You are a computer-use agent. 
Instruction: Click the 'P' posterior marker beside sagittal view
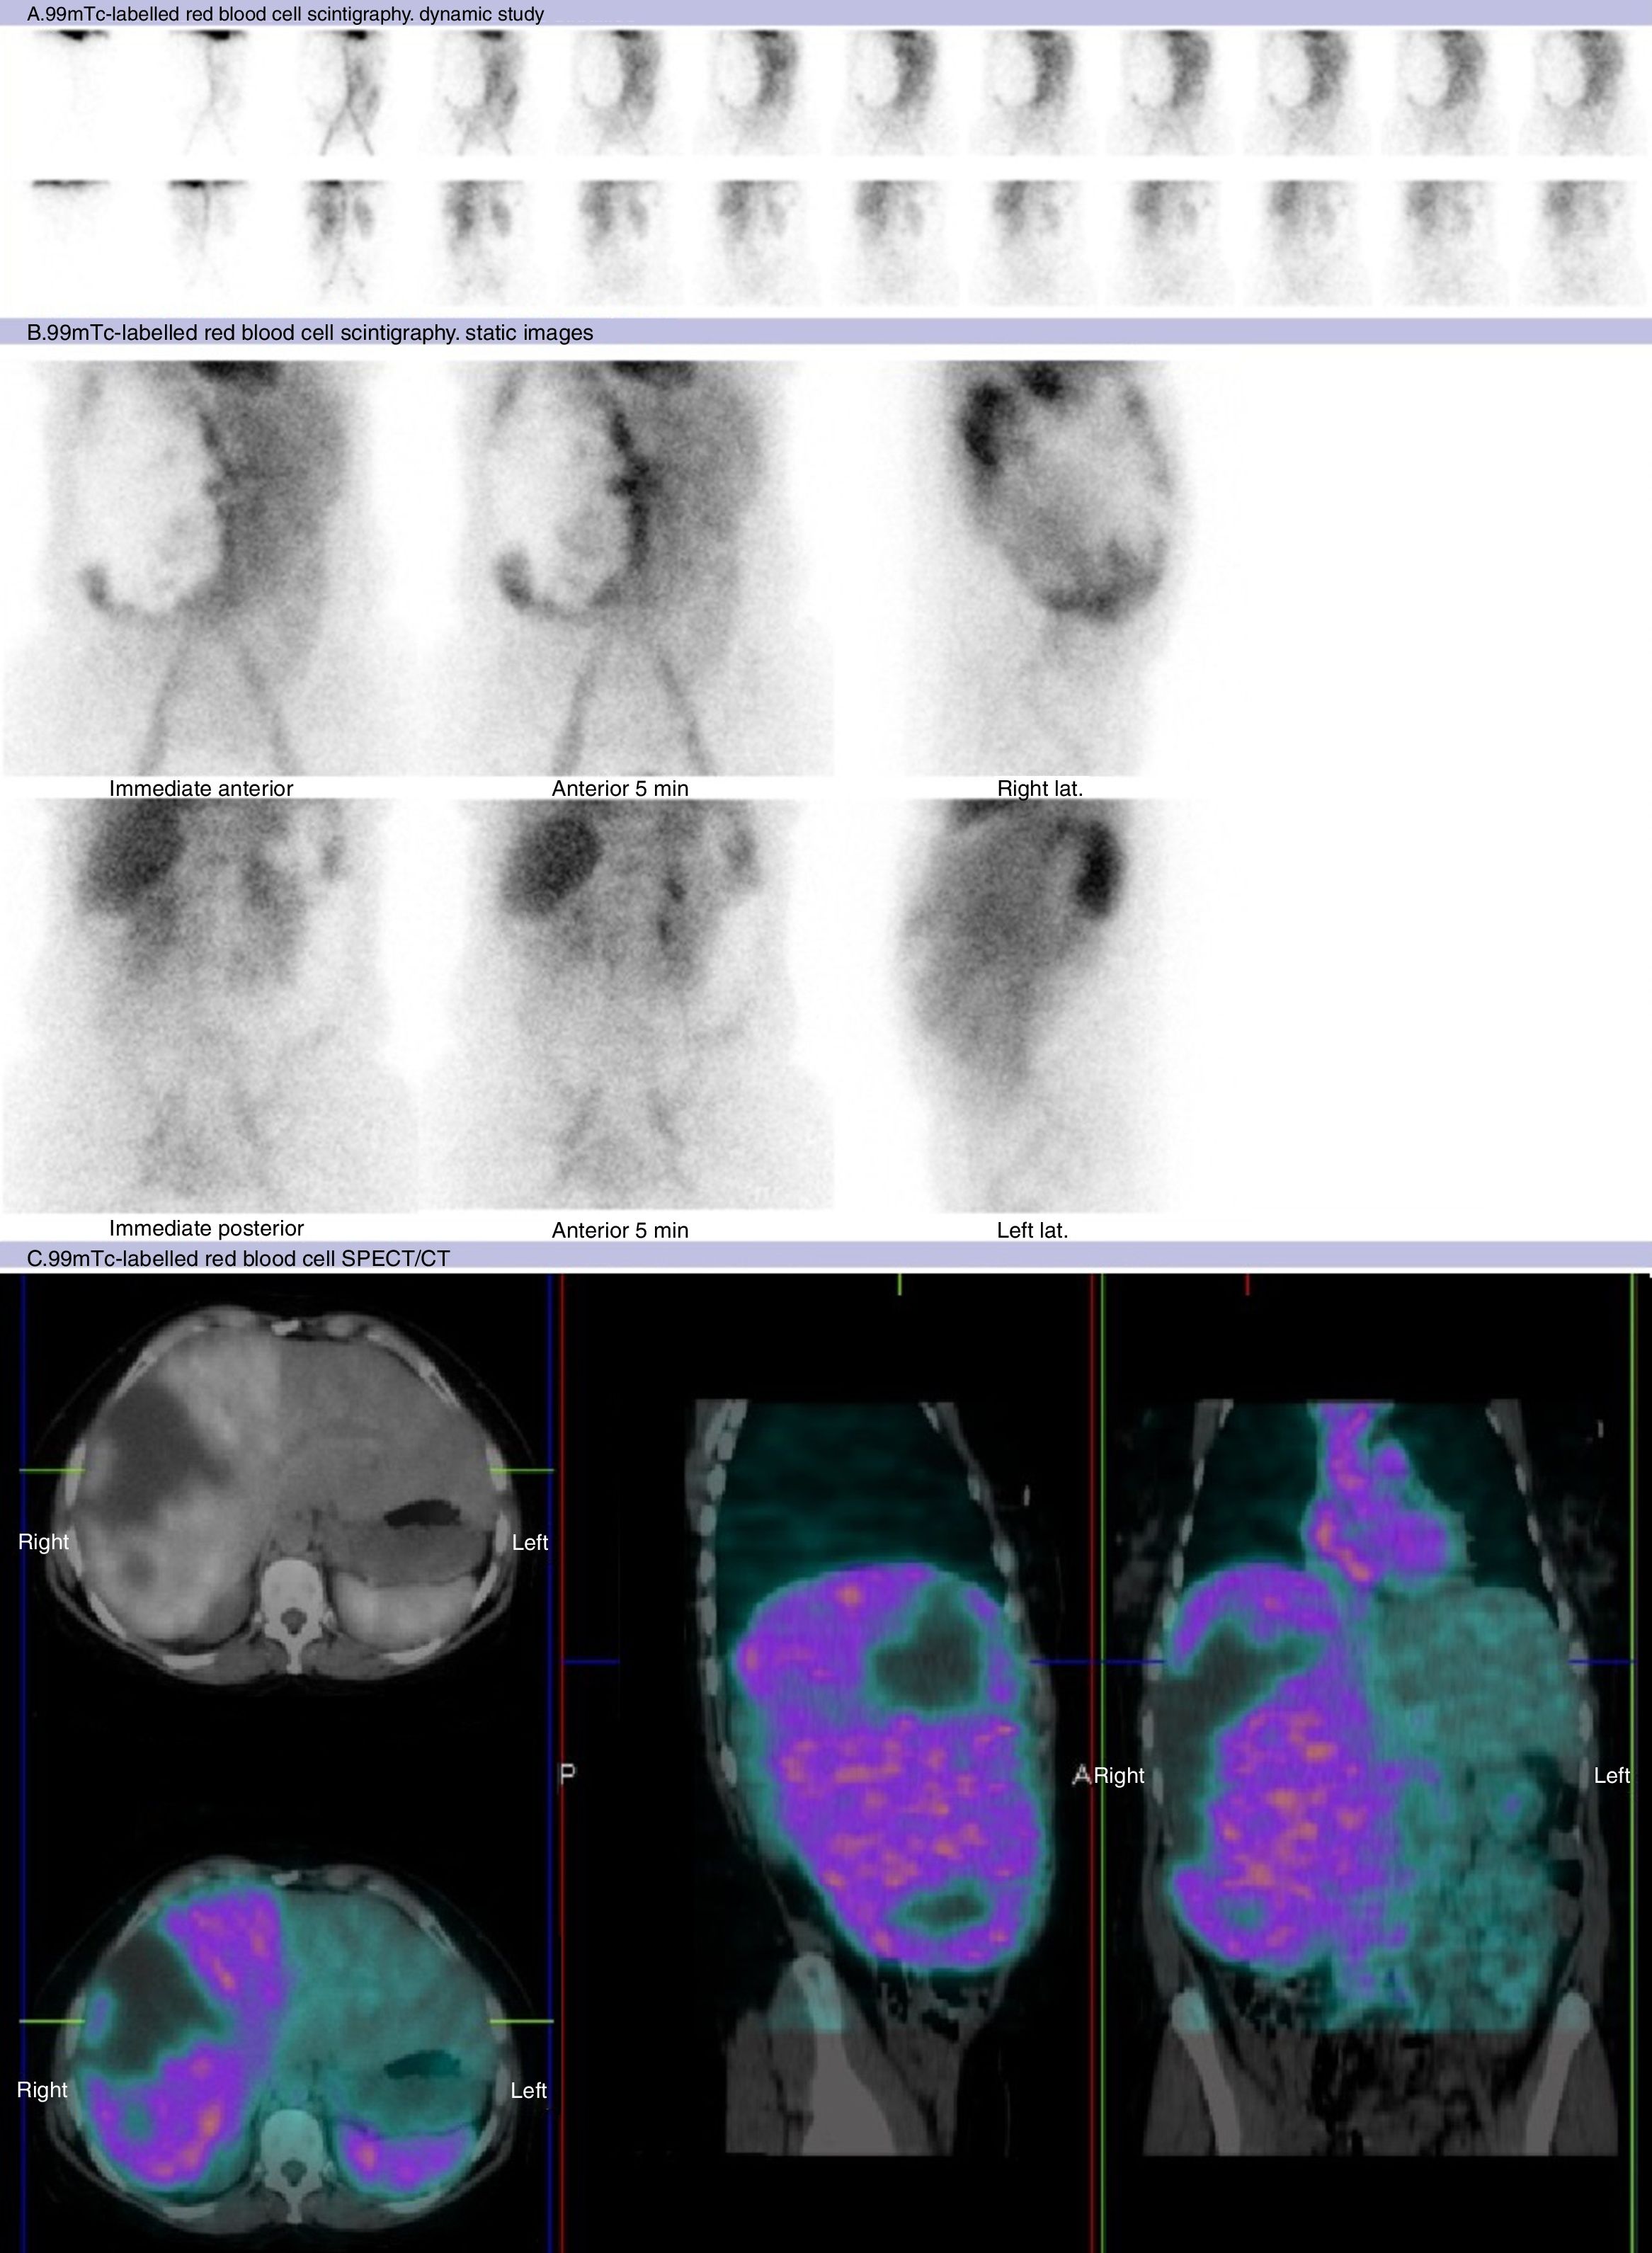[x=567, y=1775]
